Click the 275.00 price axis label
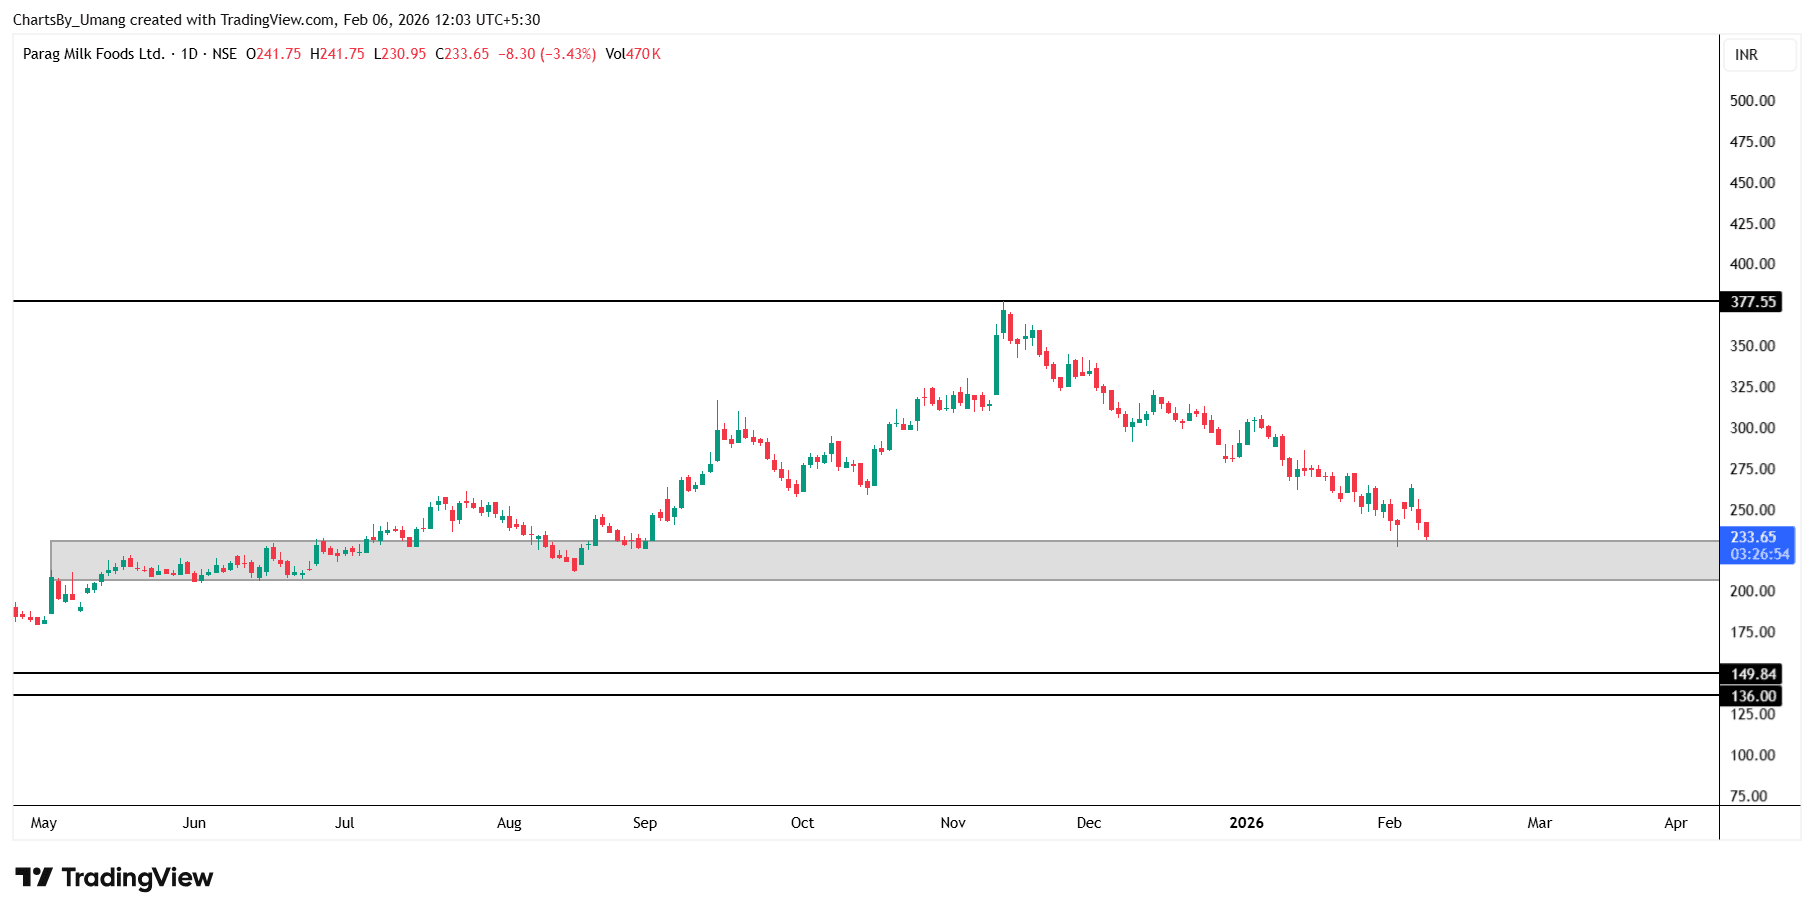Image resolution: width=1814 pixels, height=915 pixels. click(1752, 469)
